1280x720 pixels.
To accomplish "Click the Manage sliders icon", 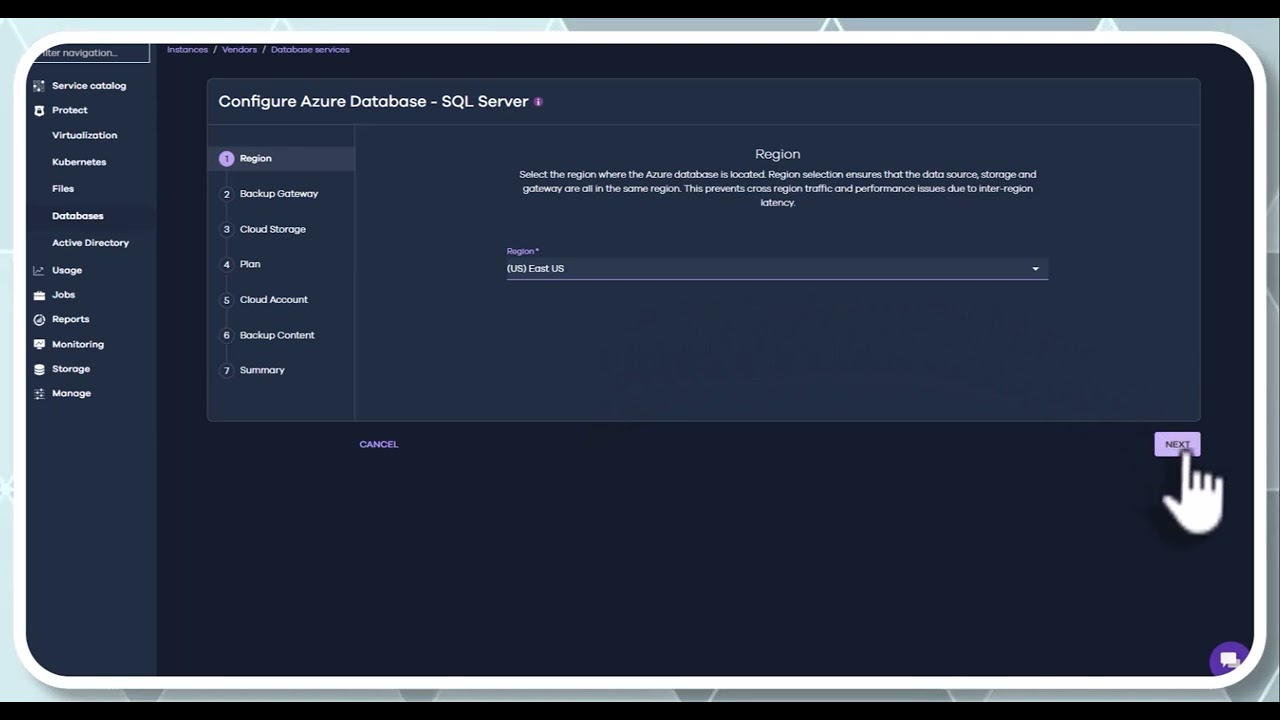I will click(x=39, y=394).
